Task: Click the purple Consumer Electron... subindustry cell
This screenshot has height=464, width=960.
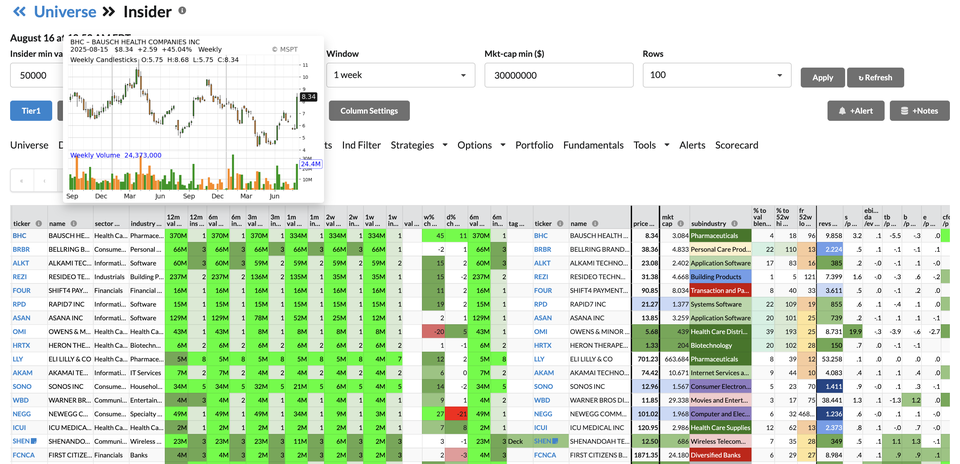Action: [x=720, y=386]
